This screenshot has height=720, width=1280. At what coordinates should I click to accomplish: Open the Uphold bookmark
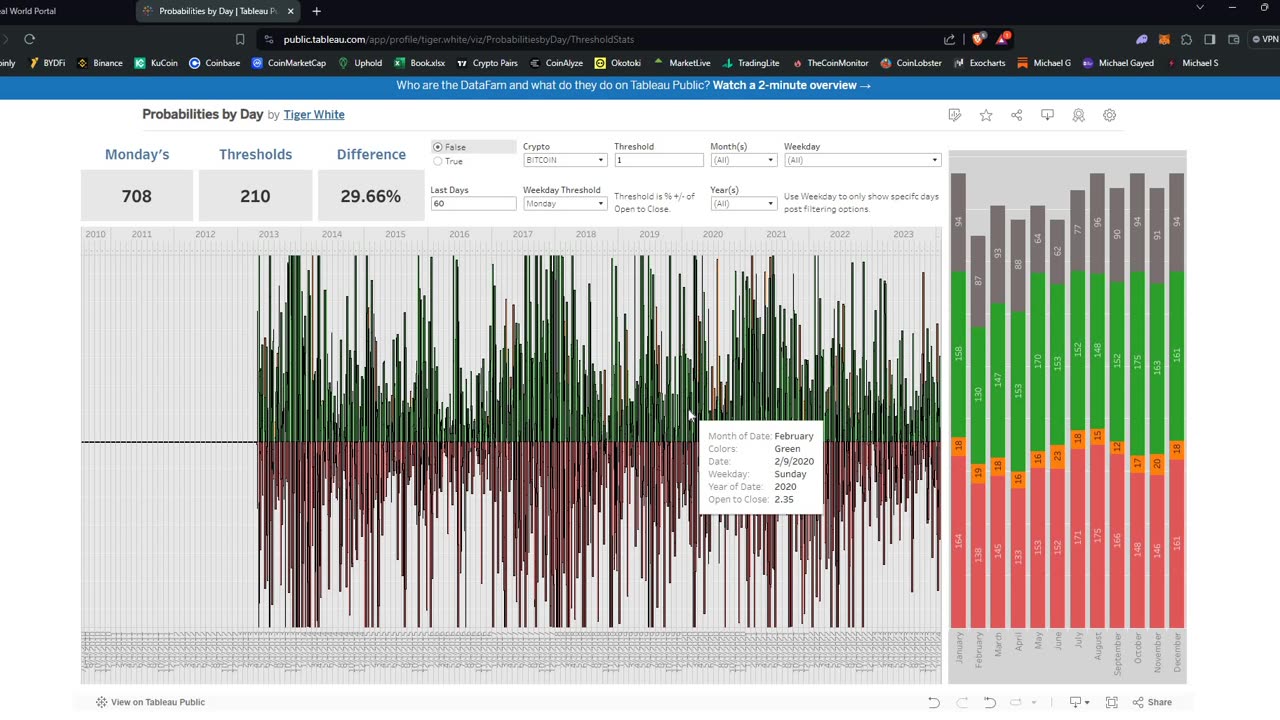360,63
